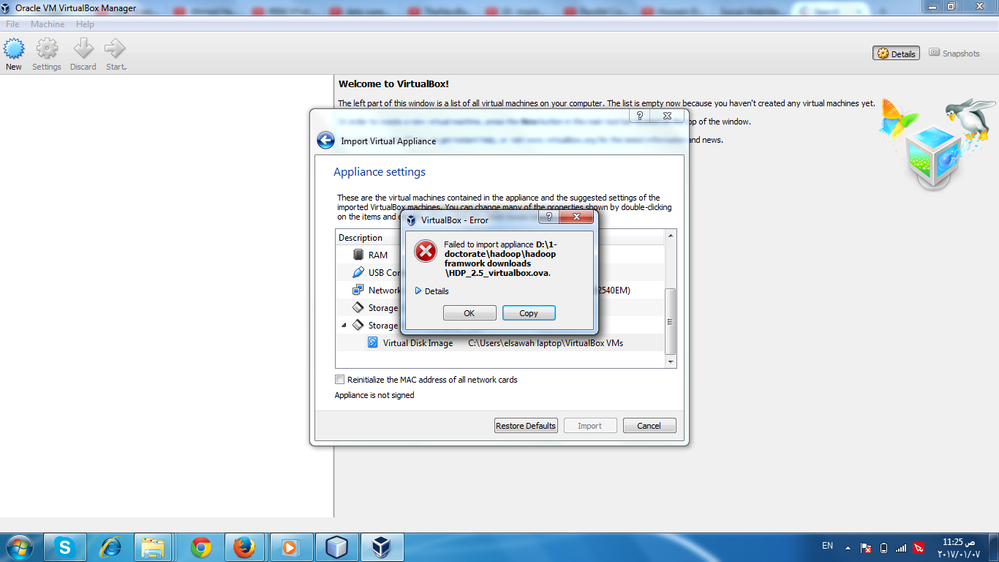Click OK in the VirtualBox error dialog

tap(469, 313)
